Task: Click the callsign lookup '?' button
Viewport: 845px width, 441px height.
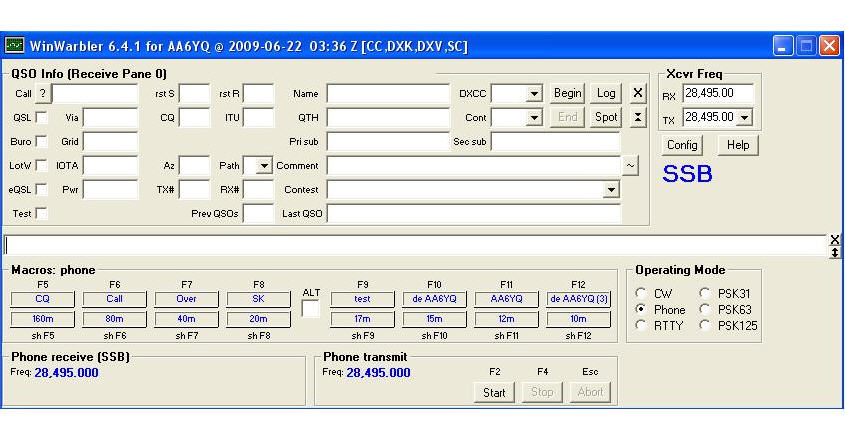Action: tap(43, 93)
